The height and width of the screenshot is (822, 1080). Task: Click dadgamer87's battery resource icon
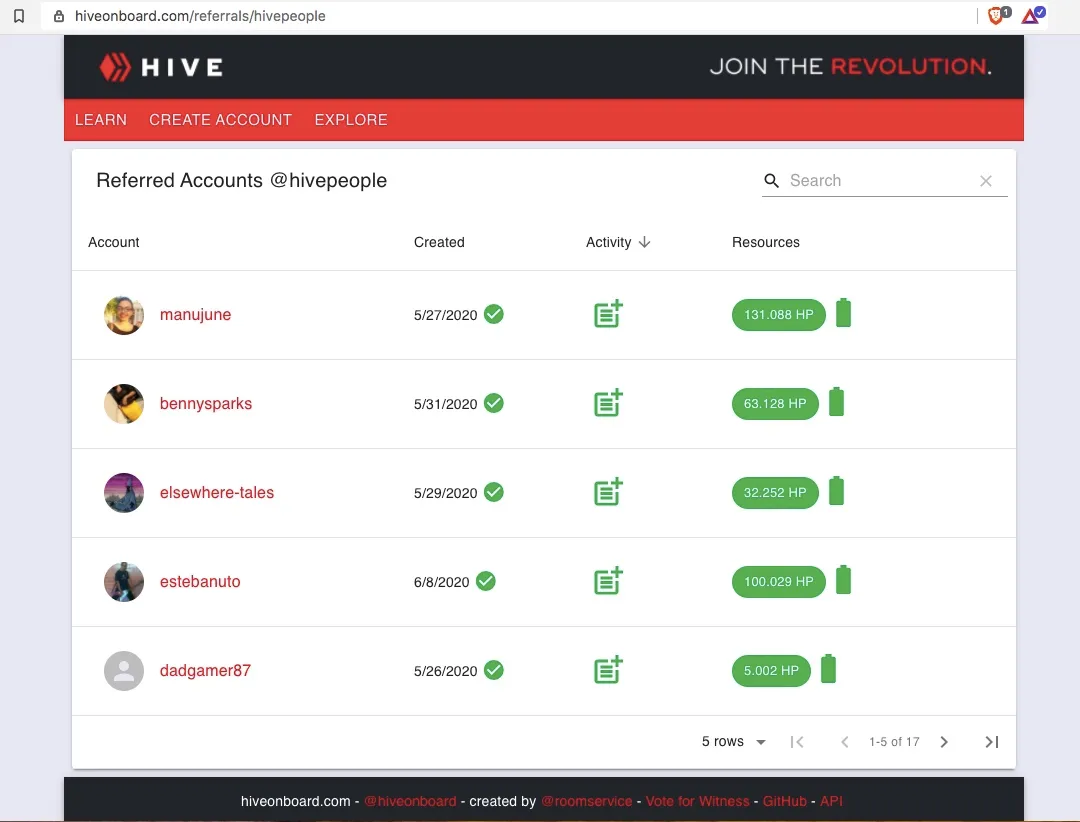click(829, 668)
